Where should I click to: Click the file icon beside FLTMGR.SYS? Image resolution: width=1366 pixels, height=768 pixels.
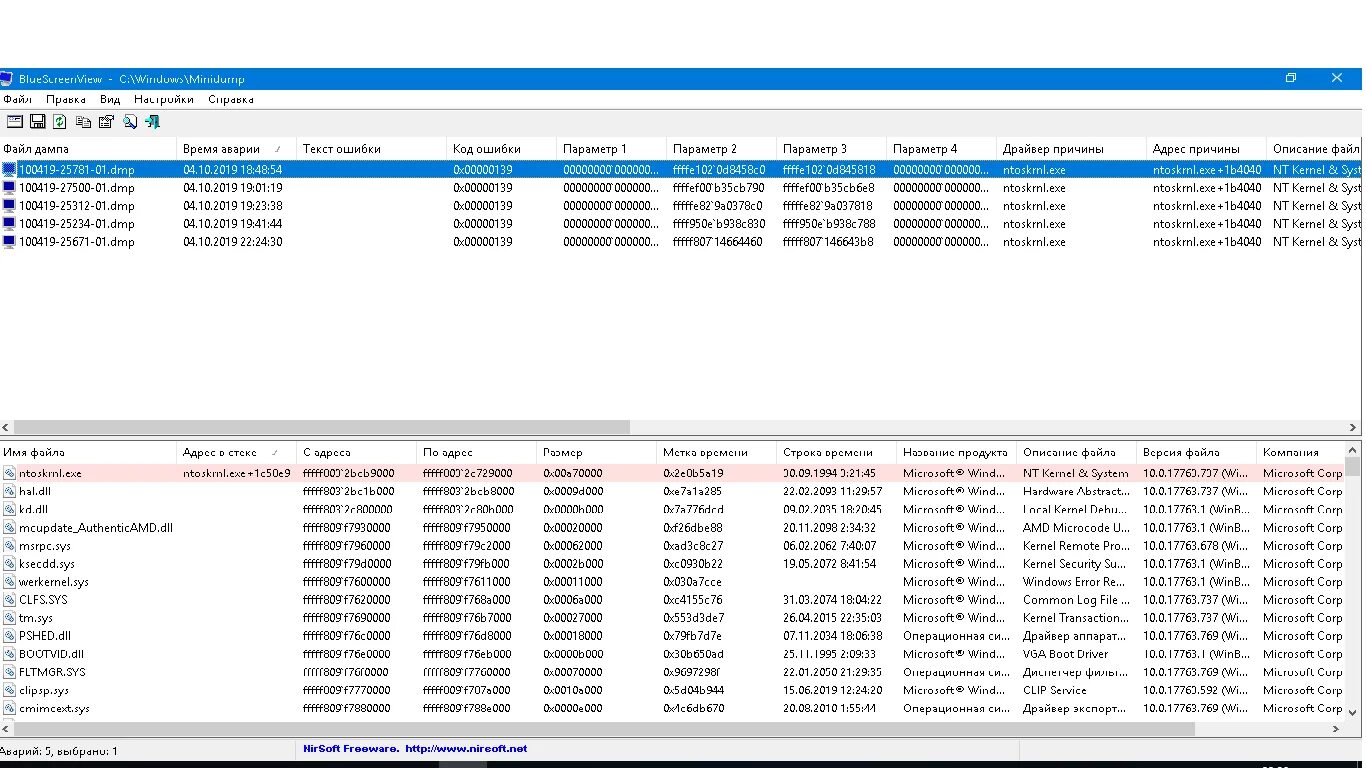pos(10,671)
